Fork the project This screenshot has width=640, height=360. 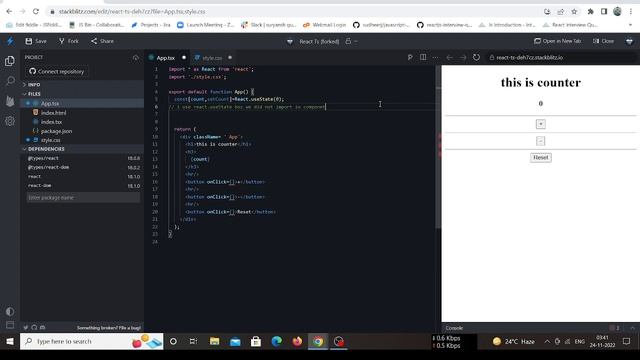(x=69, y=41)
